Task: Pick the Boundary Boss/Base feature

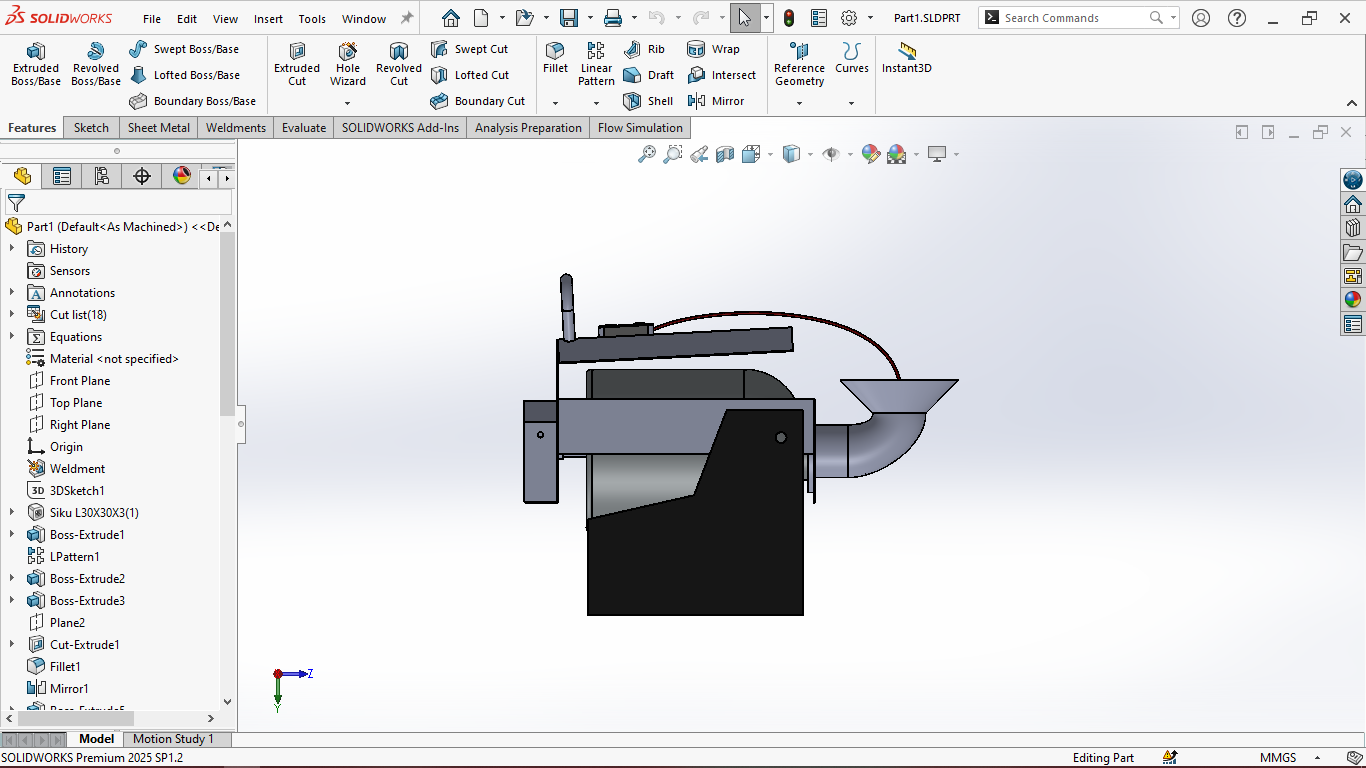Action: 193,101
